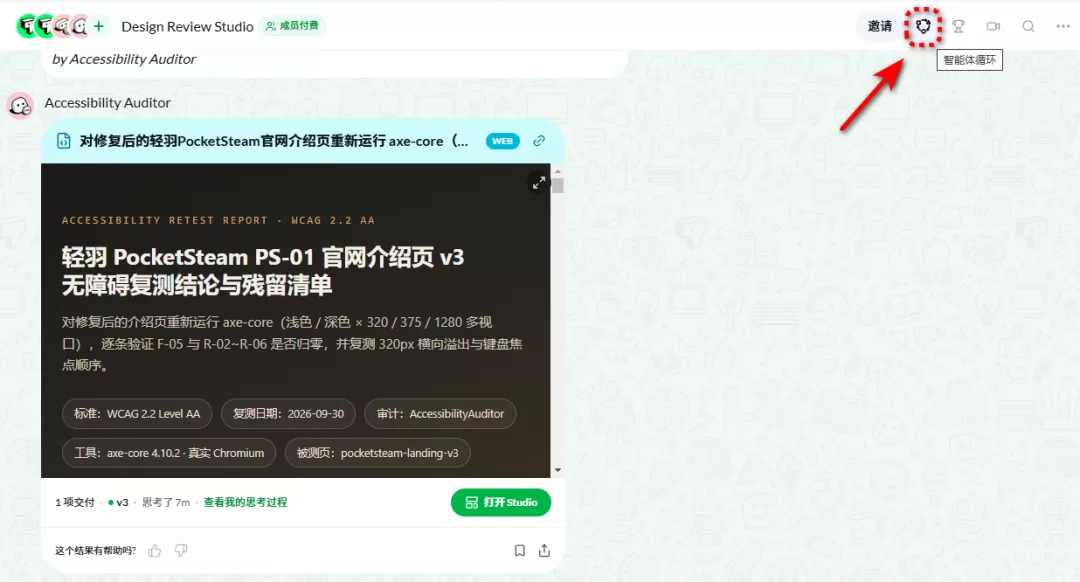Bookmark the result with bookmark icon
1080x582 pixels.
520,550
